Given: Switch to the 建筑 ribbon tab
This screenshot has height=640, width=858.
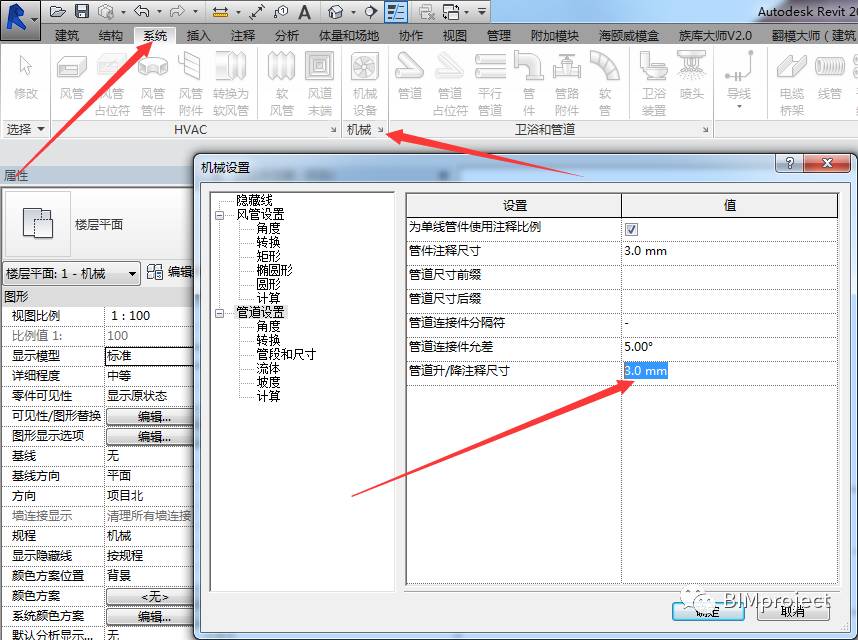Looking at the screenshot, I should [x=67, y=36].
